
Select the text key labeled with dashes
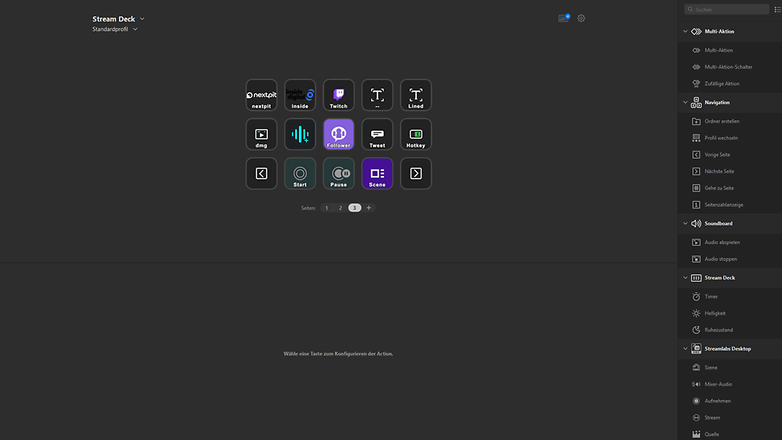pos(377,95)
